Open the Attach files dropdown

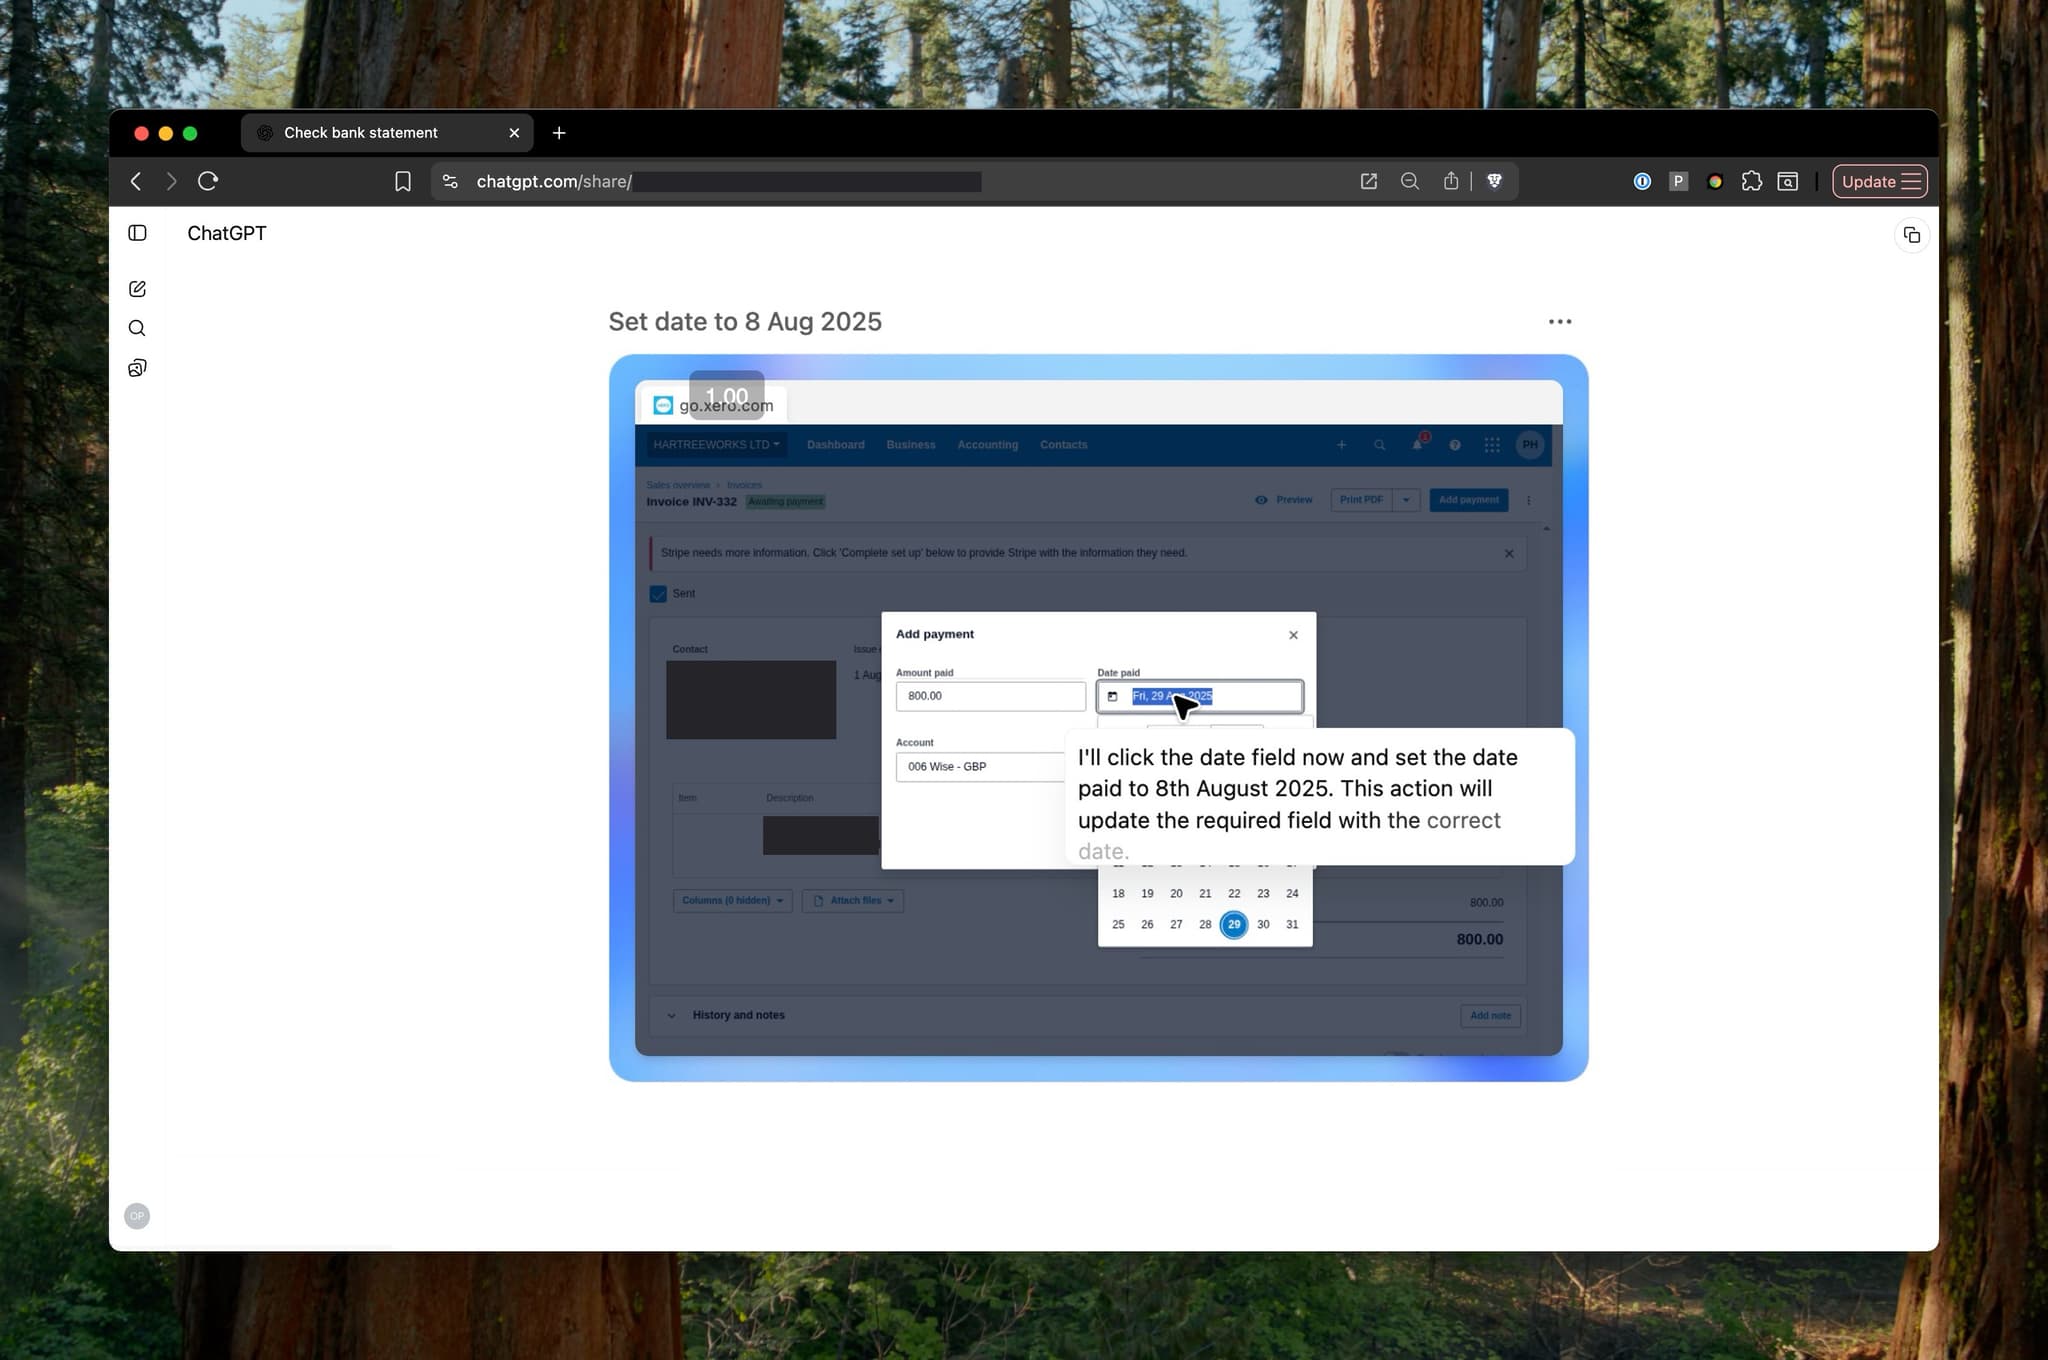(x=853, y=901)
